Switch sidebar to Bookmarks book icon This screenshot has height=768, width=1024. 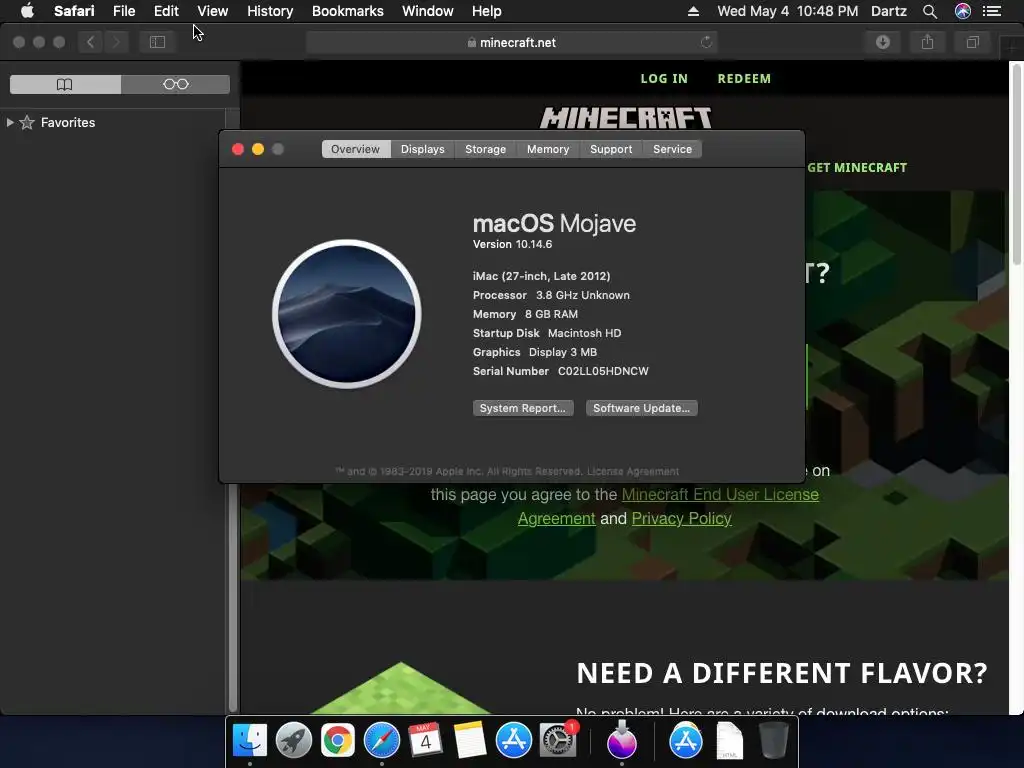pos(65,84)
